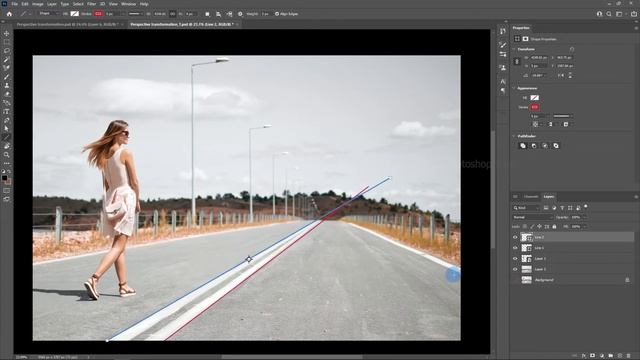Select the Line shape tool
Screen dimensions: 640x360
click(x=7, y=138)
